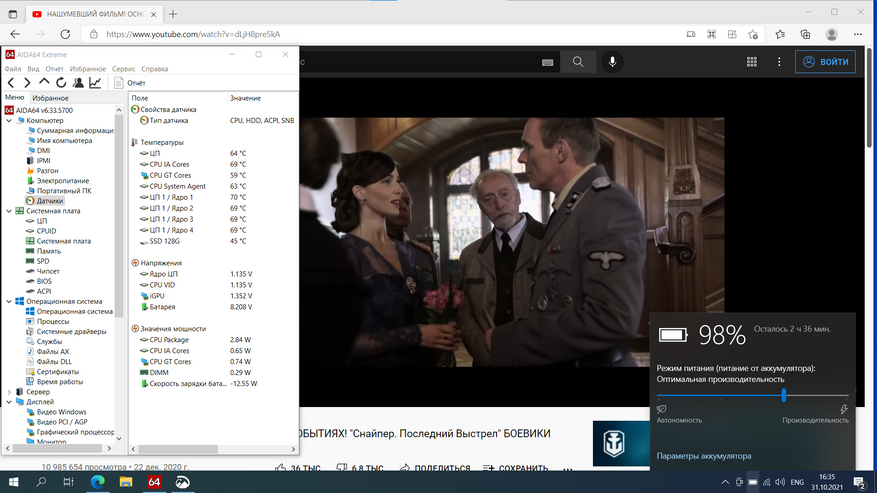
Task: Select Системные драйверы tree item
Action: (66, 332)
